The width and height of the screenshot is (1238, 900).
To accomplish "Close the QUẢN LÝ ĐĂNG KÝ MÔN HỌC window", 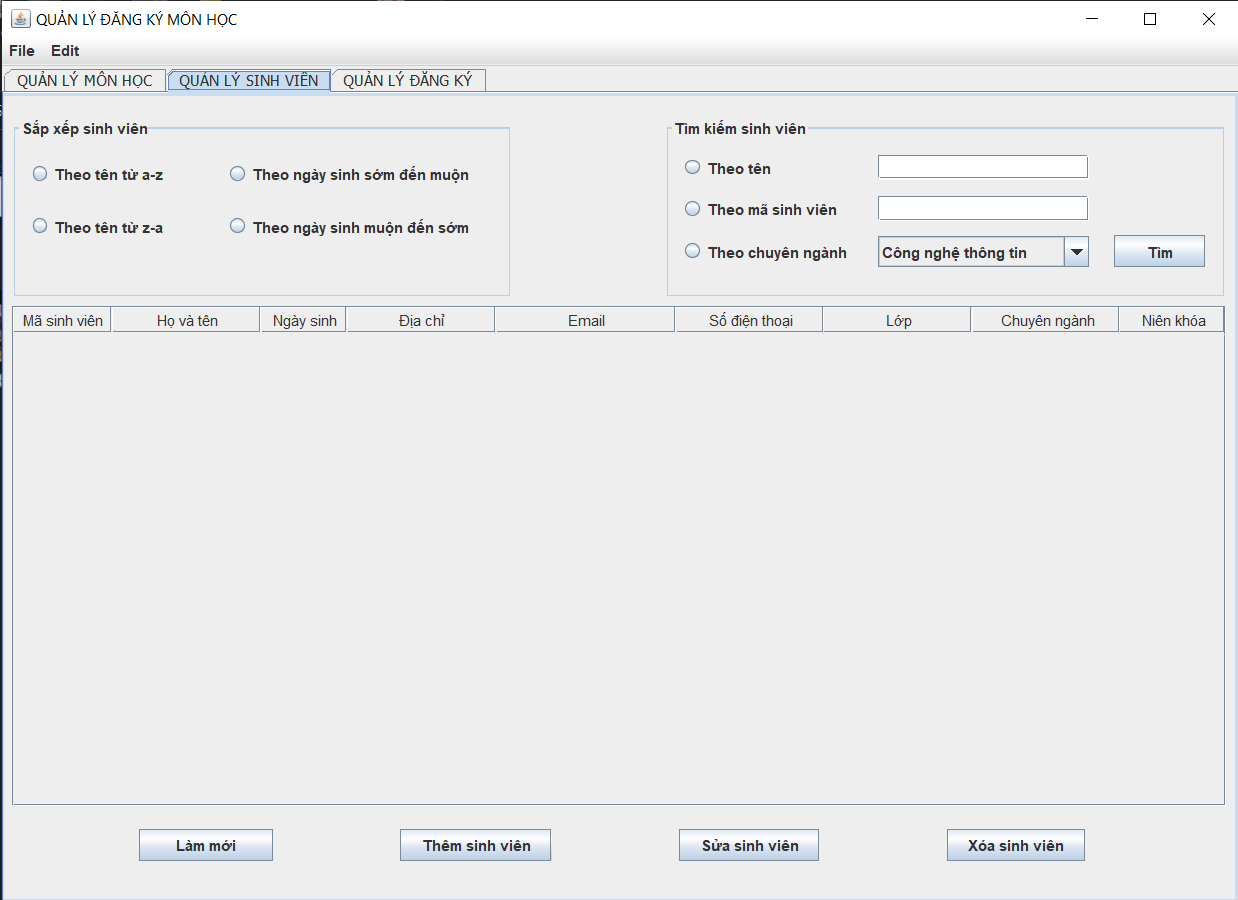I will (1208, 19).
